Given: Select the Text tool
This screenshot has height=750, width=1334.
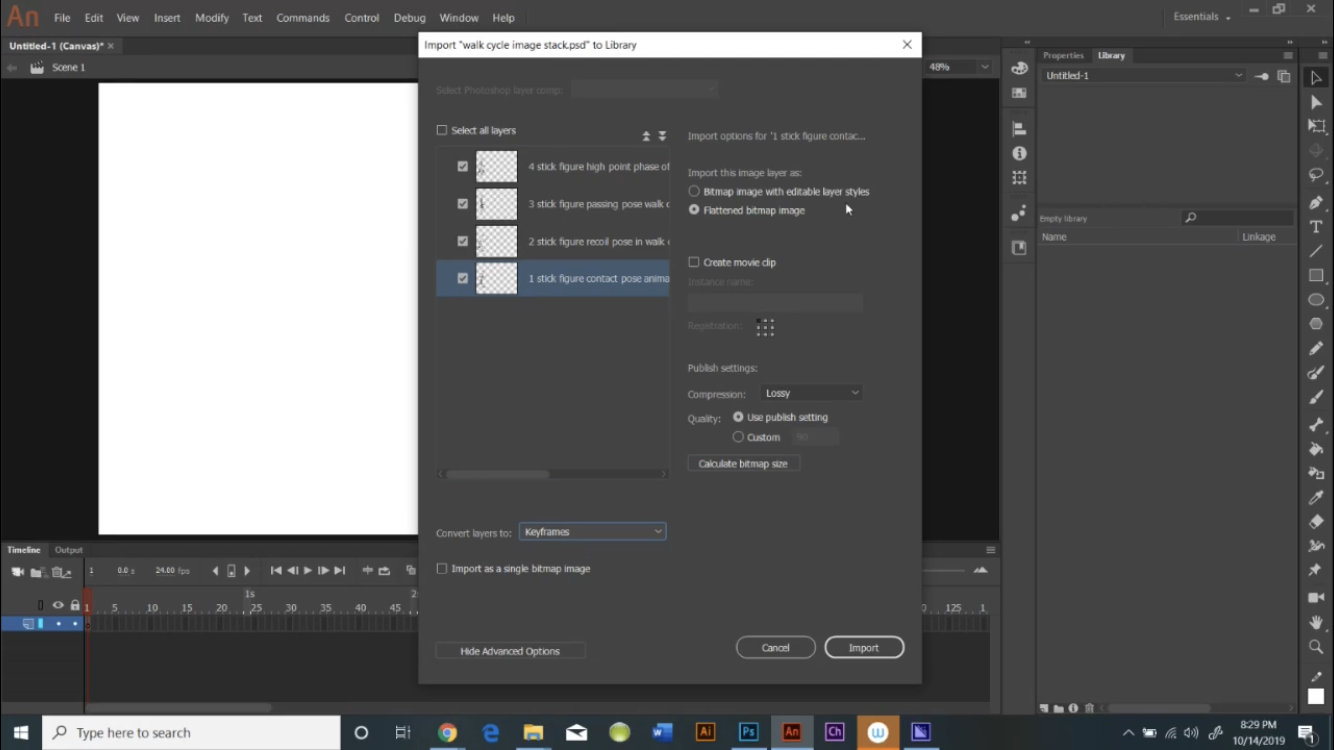Looking at the screenshot, I should click(x=1315, y=226).
